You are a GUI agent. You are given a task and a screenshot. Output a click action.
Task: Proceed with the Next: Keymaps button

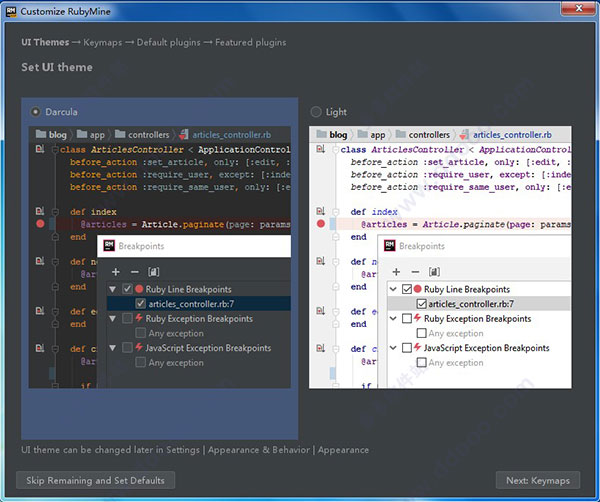click(x=538, y=480)
